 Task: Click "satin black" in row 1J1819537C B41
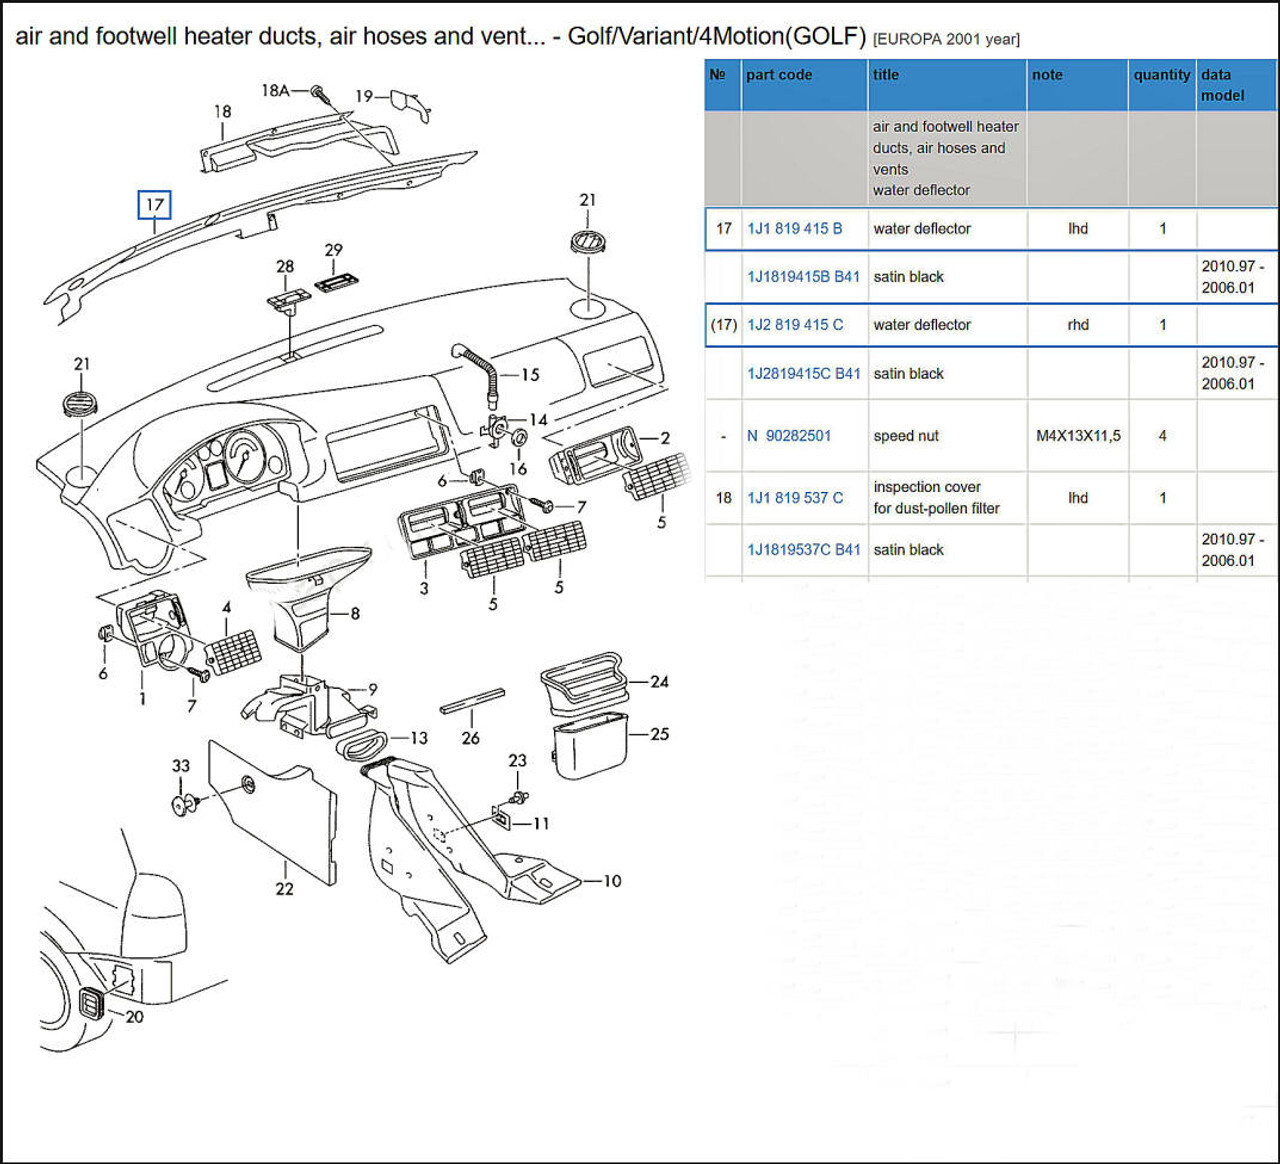(908, 550)
